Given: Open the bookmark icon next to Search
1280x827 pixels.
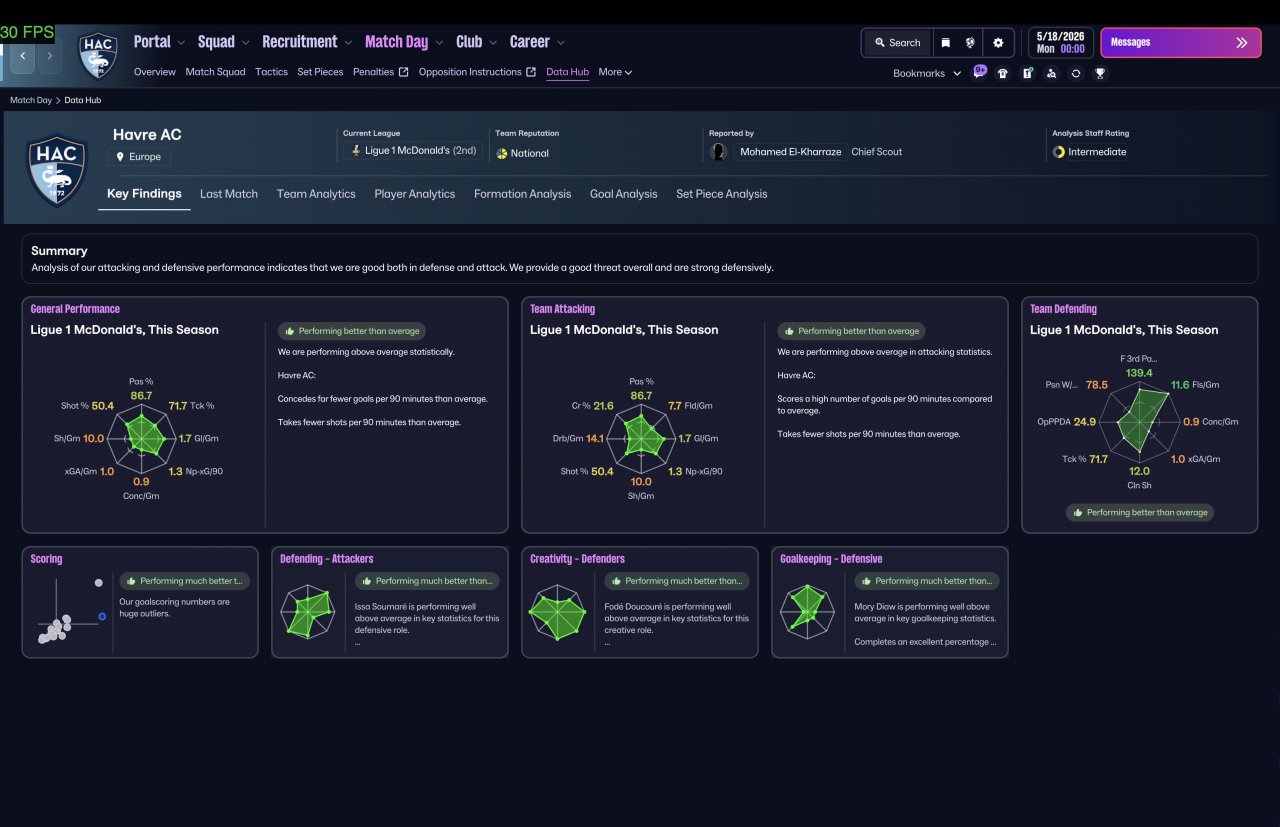Looking at the screenshot, I should (x=945, y=43).
